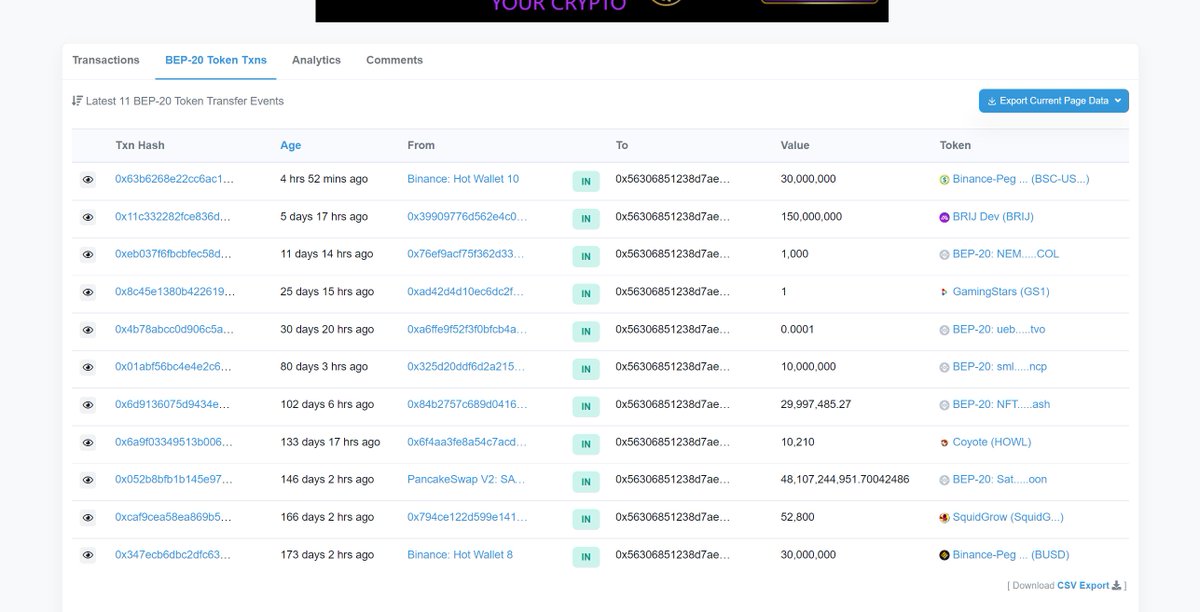Viewport: 1200px width, 612px height.
Task: Open transaction hash 0x6d9136075d9434e
Action: [x=173, y=404]
